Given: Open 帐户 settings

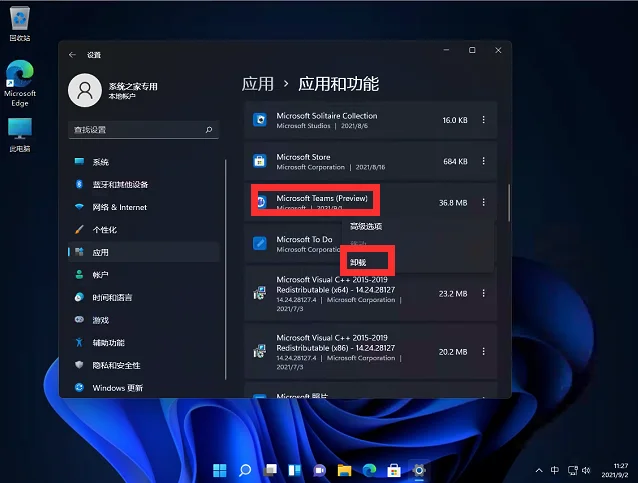Looking at the screenshot, I should [144, 275].
